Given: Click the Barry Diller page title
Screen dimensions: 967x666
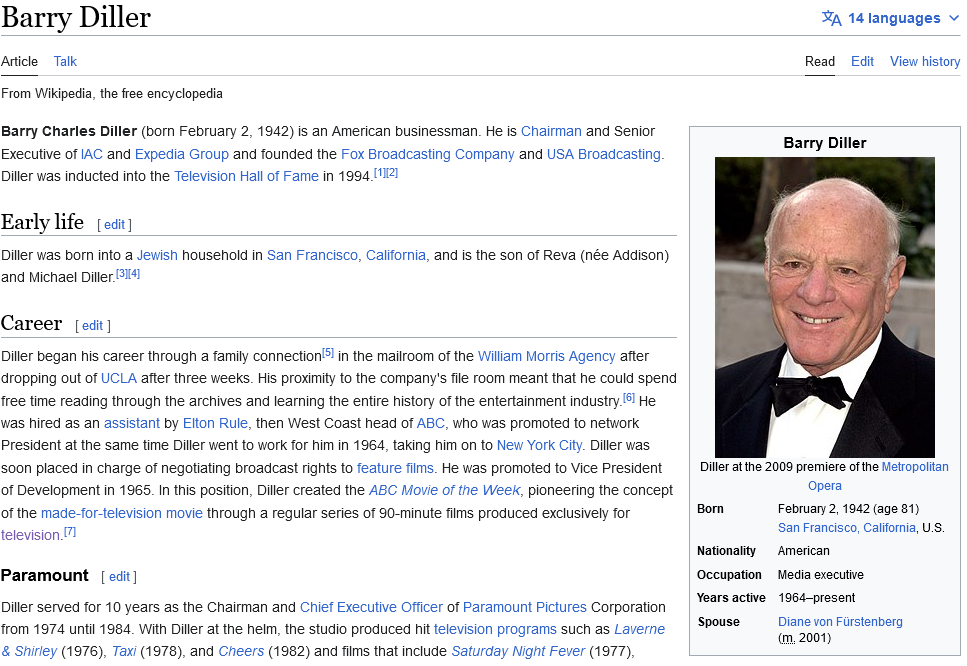Looking at the screenshot, I should click(x=76, y=17).
